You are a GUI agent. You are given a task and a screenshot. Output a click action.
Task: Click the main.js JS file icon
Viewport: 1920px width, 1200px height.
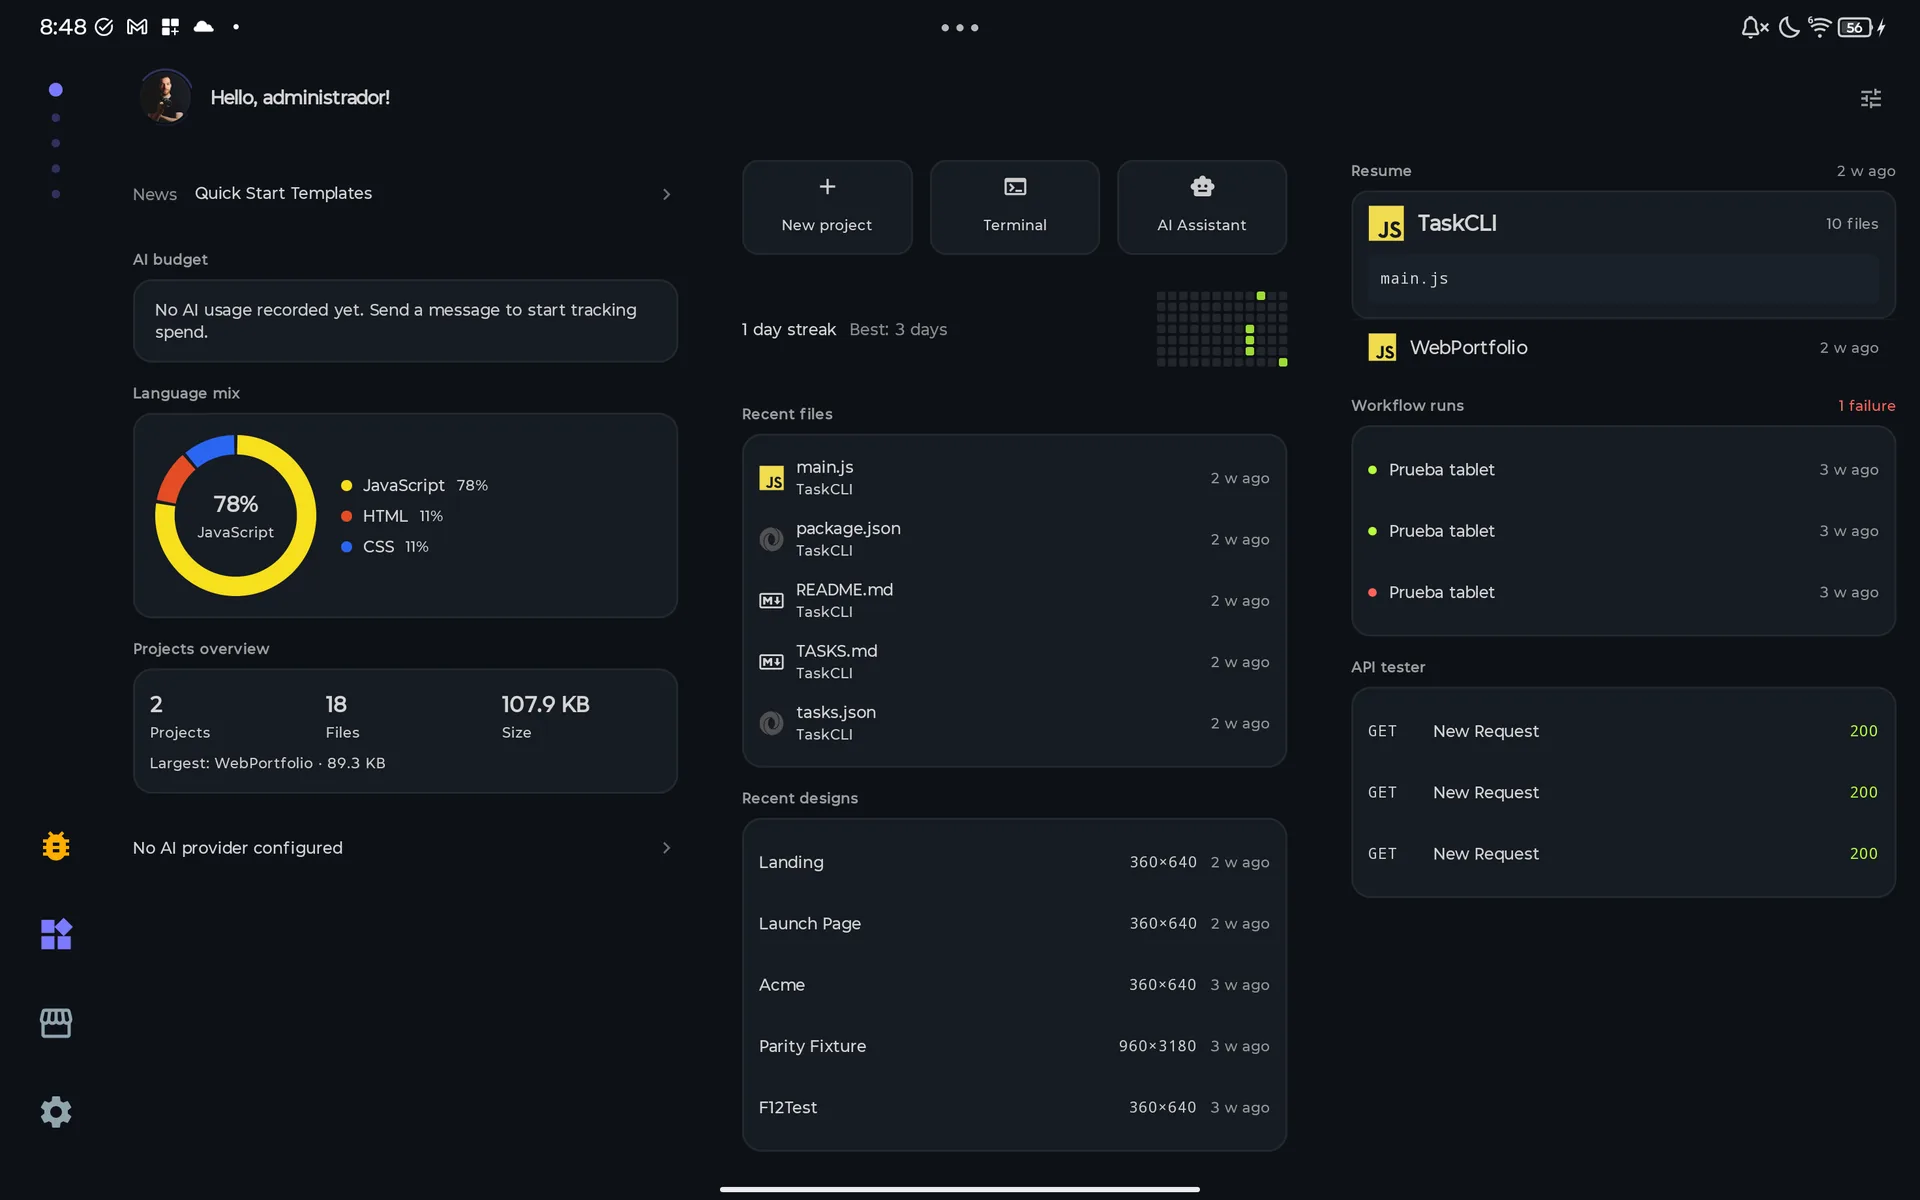tap(771, 478)
